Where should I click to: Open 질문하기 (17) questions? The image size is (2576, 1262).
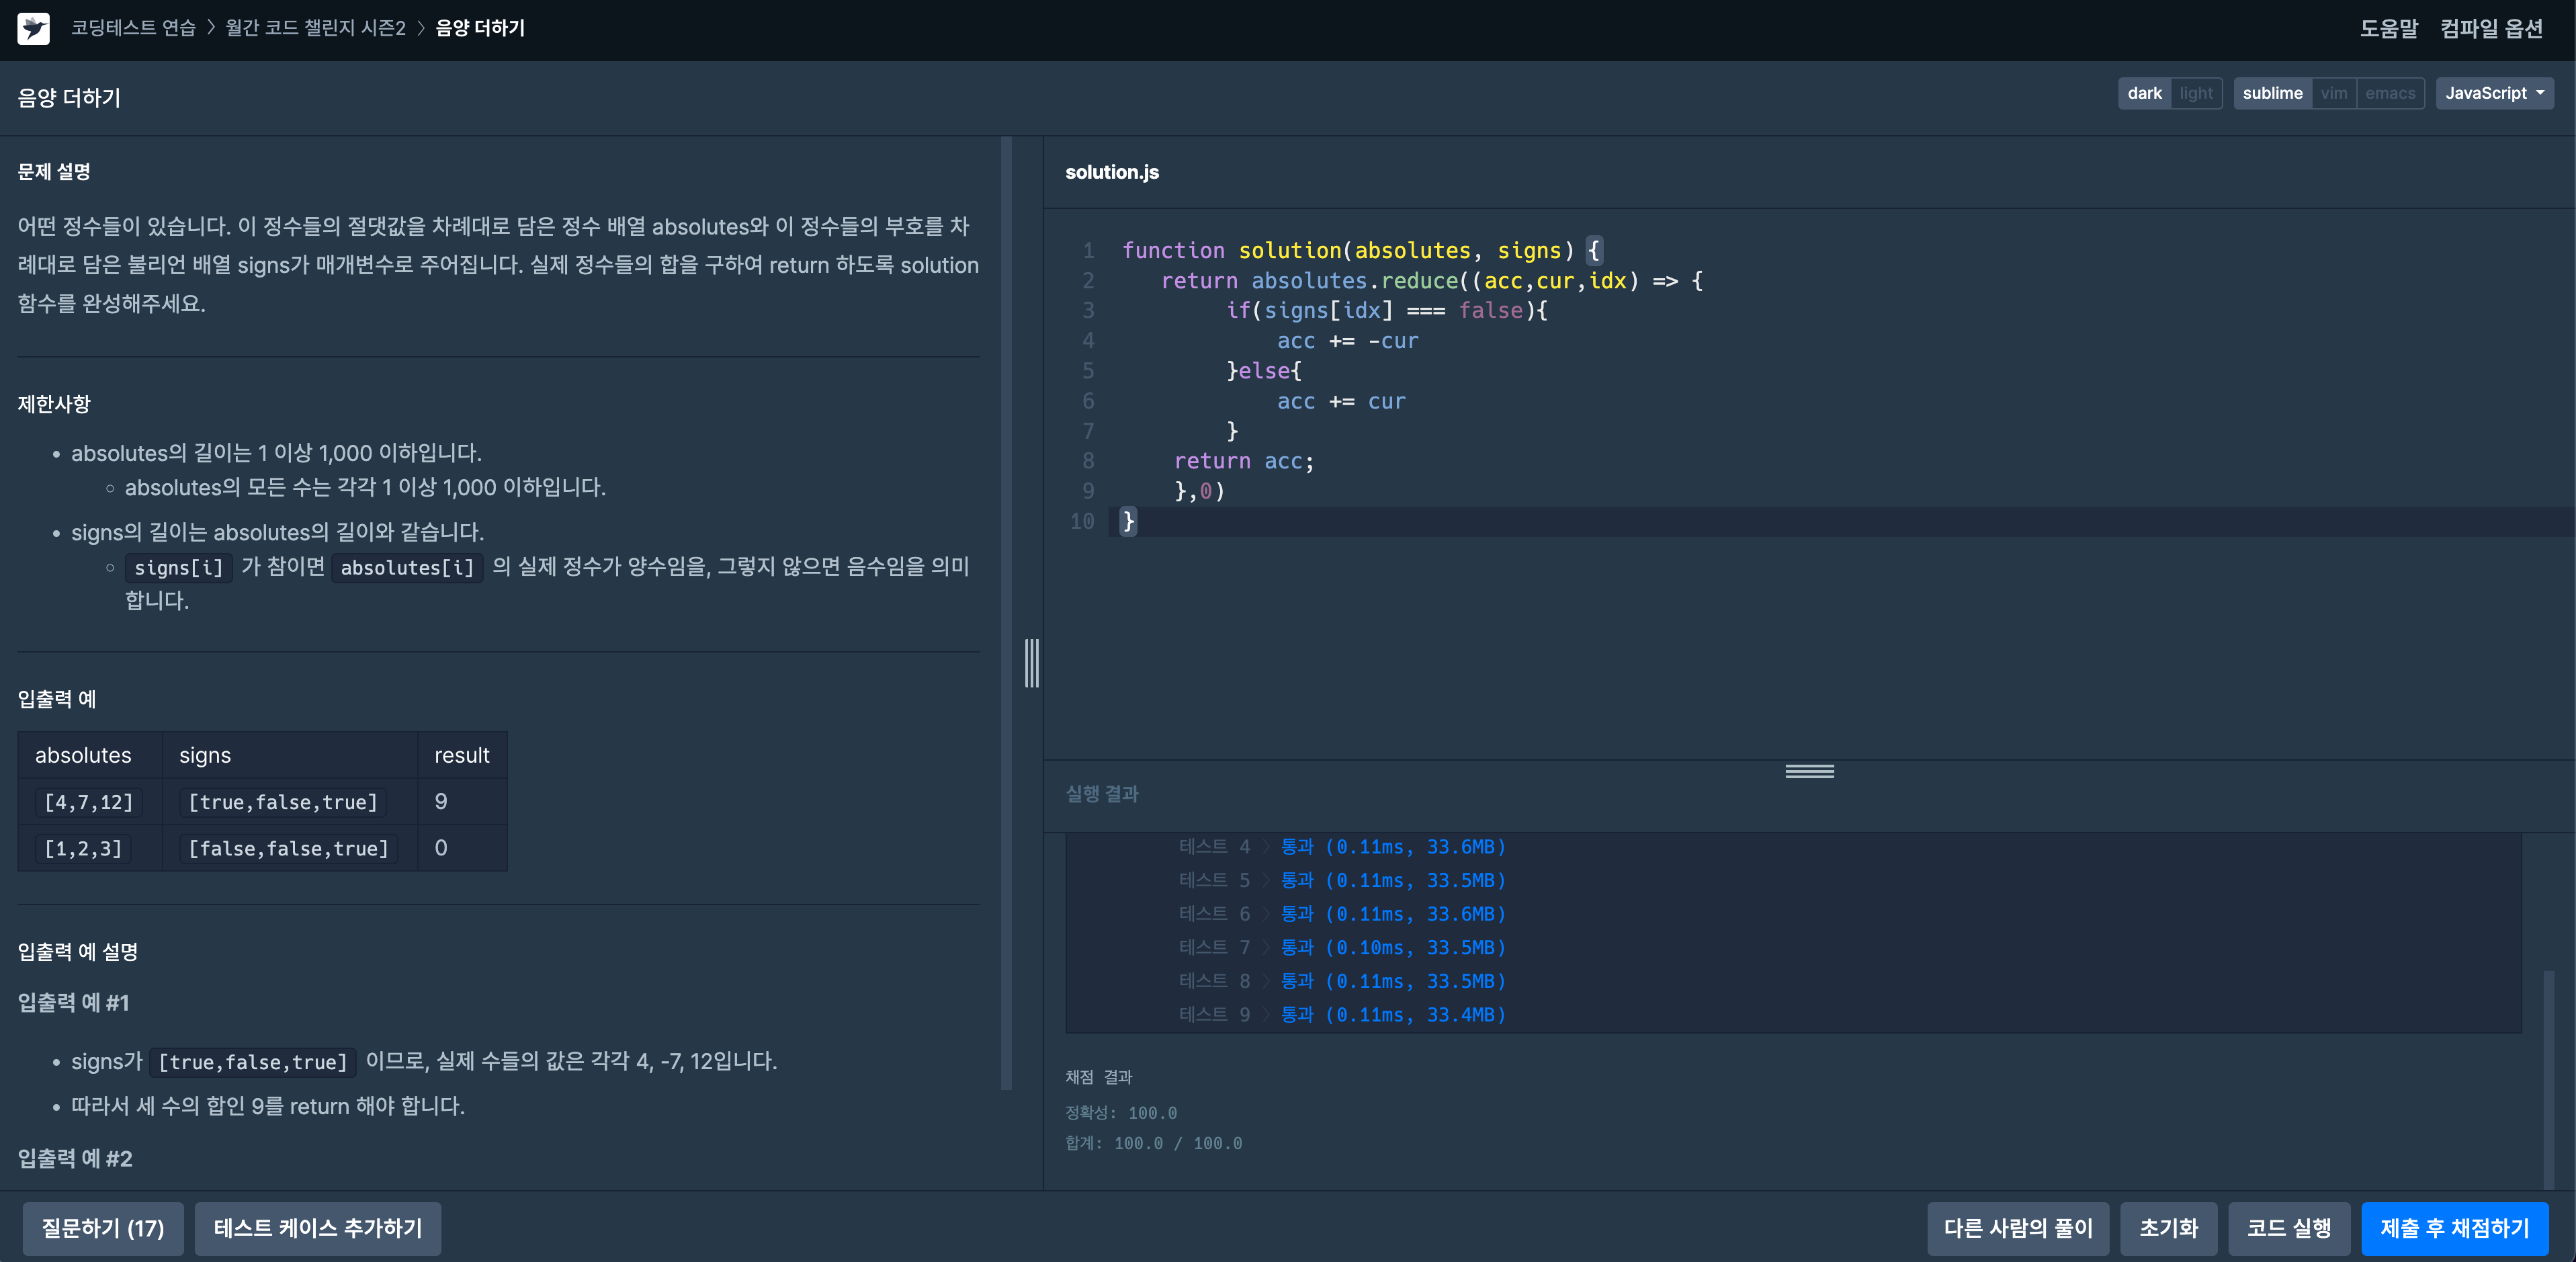[x=102, y=1228]
